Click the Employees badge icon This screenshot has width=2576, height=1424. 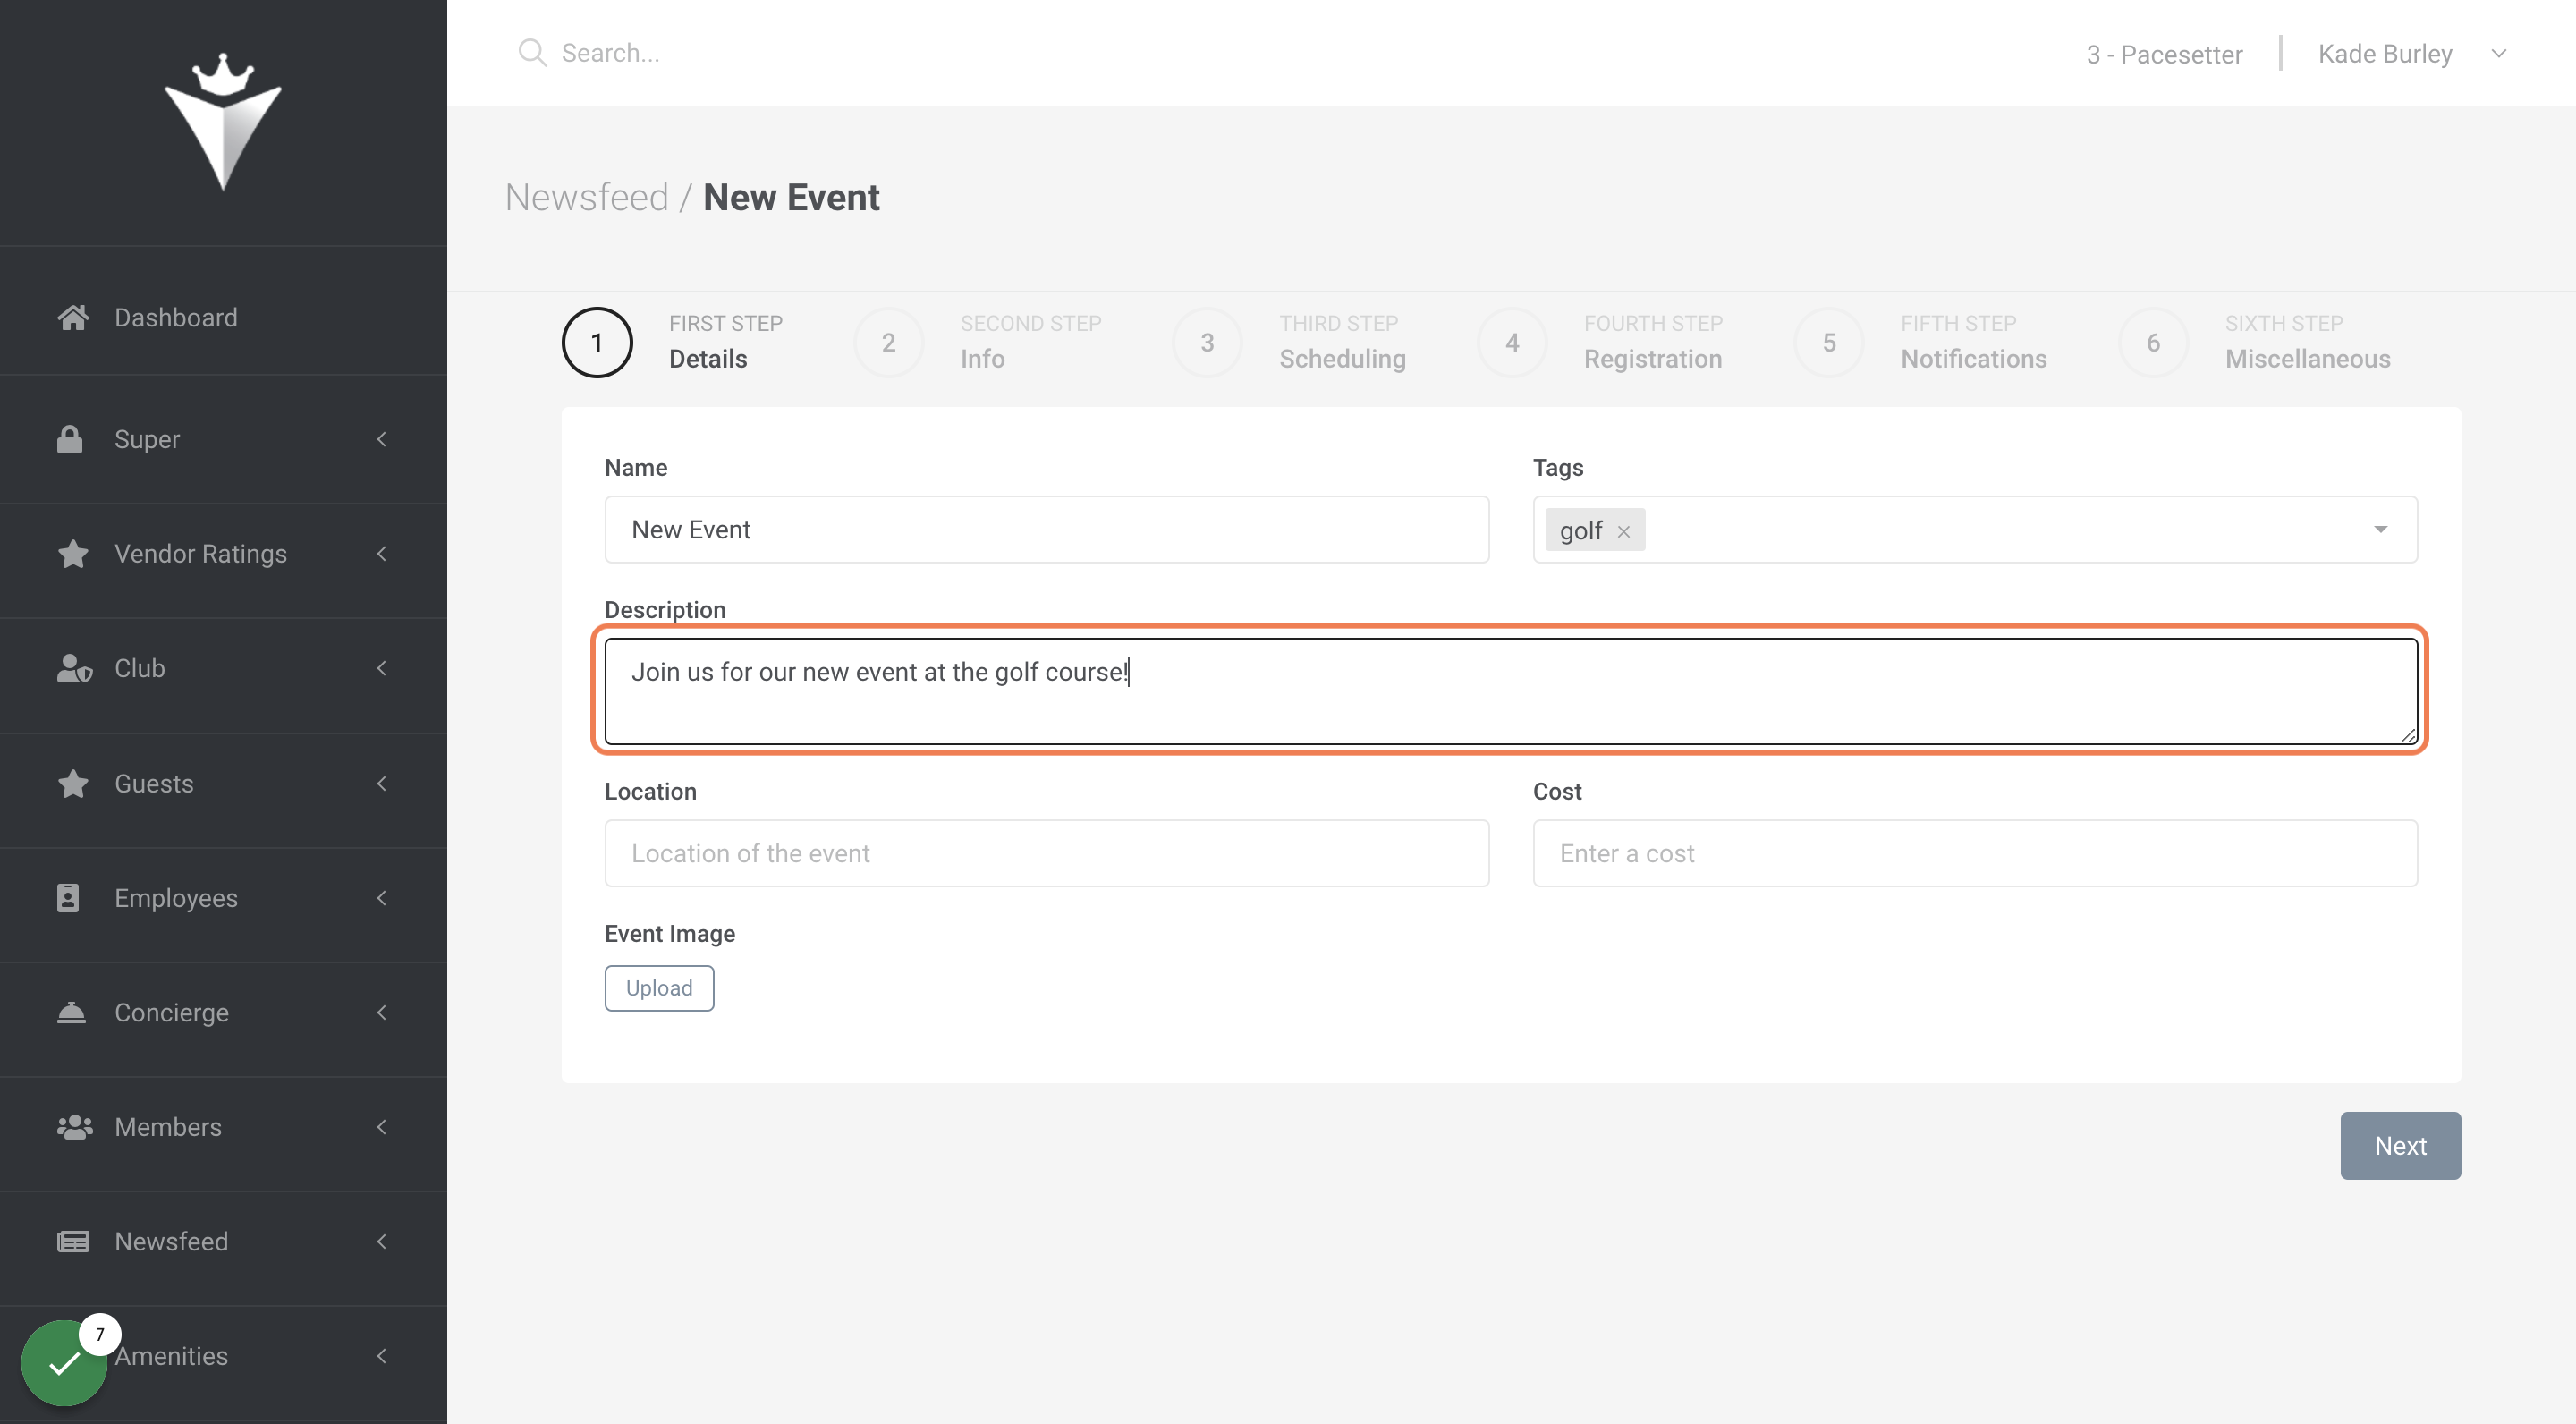(x=68, y=897)
